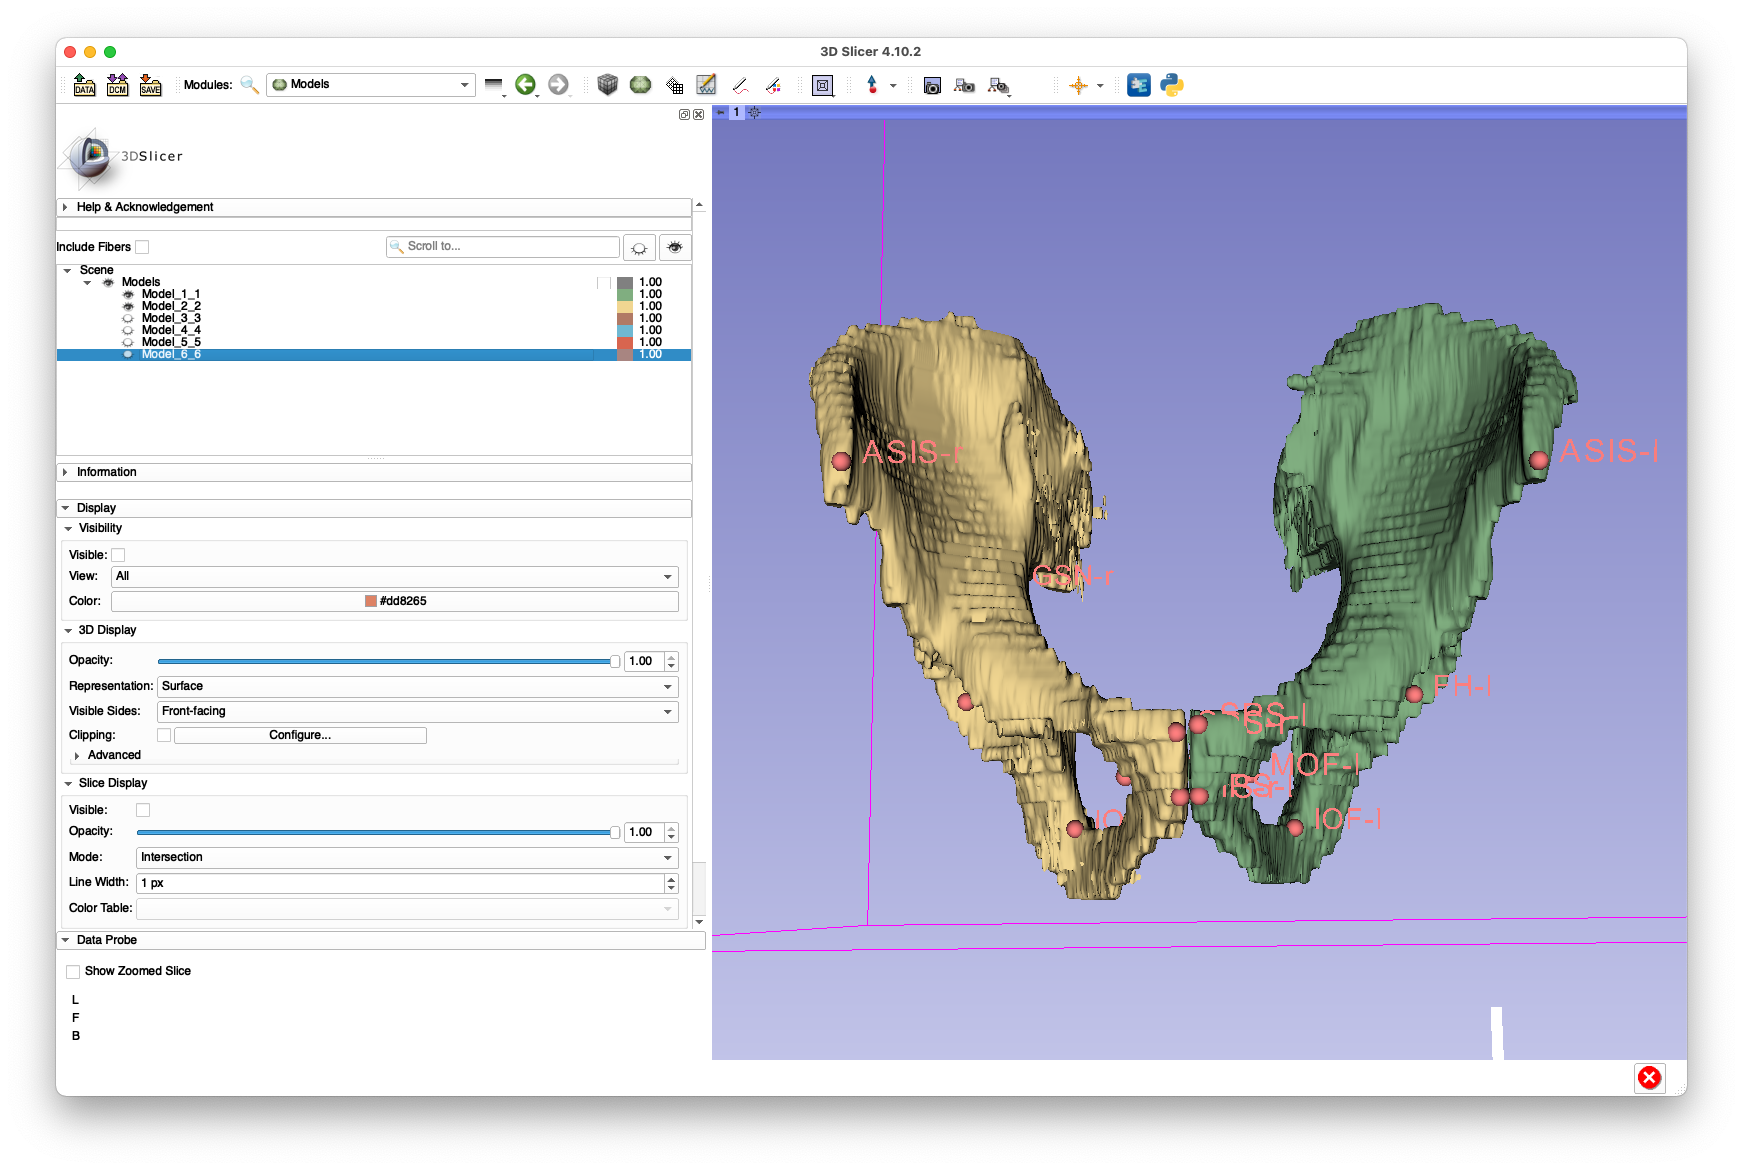The width and height of the screenshot is (1743, 1170).
Task: Click the 3D view pin icon
Action: coord(720,113)
